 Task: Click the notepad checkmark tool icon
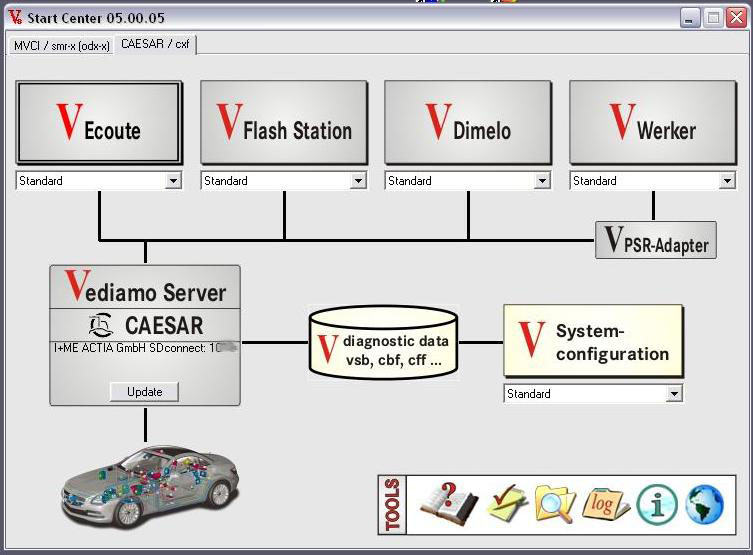coord(507,503)
